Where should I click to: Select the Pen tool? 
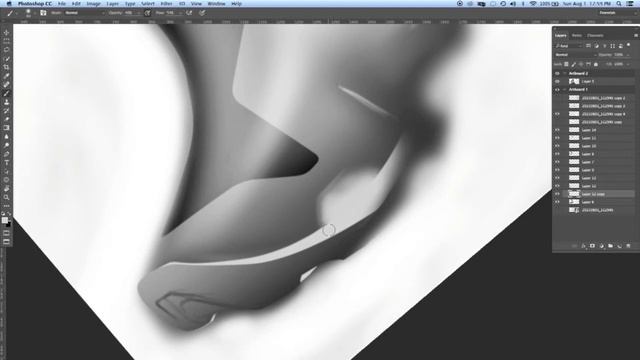click(6, 154)
